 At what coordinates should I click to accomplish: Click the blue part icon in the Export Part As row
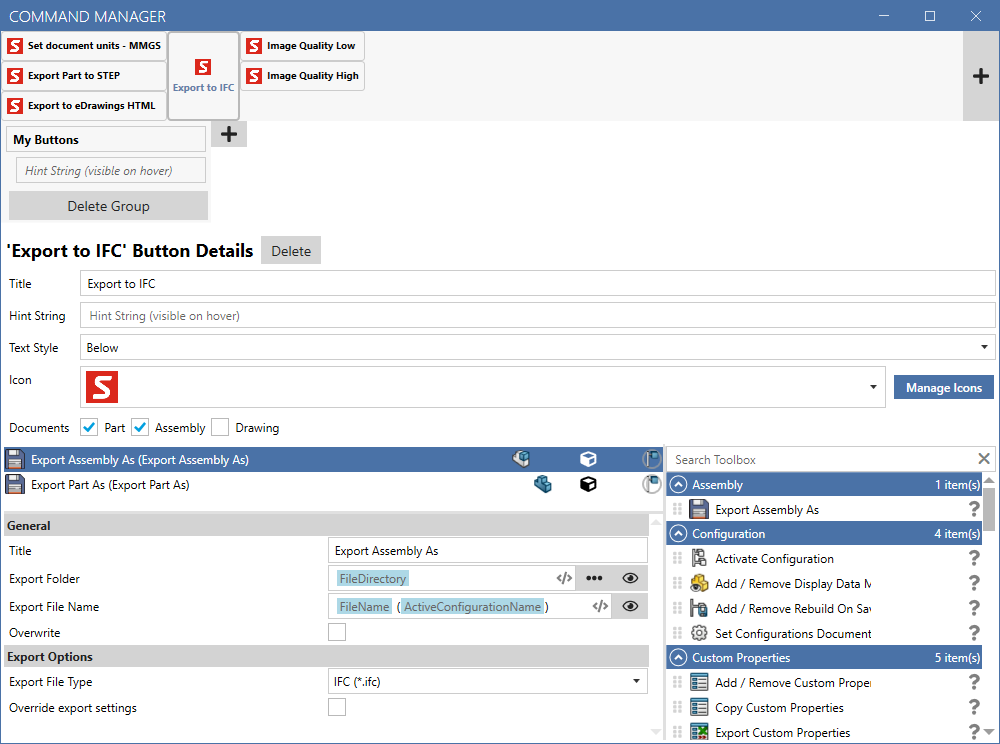click(x=543, y=485)
